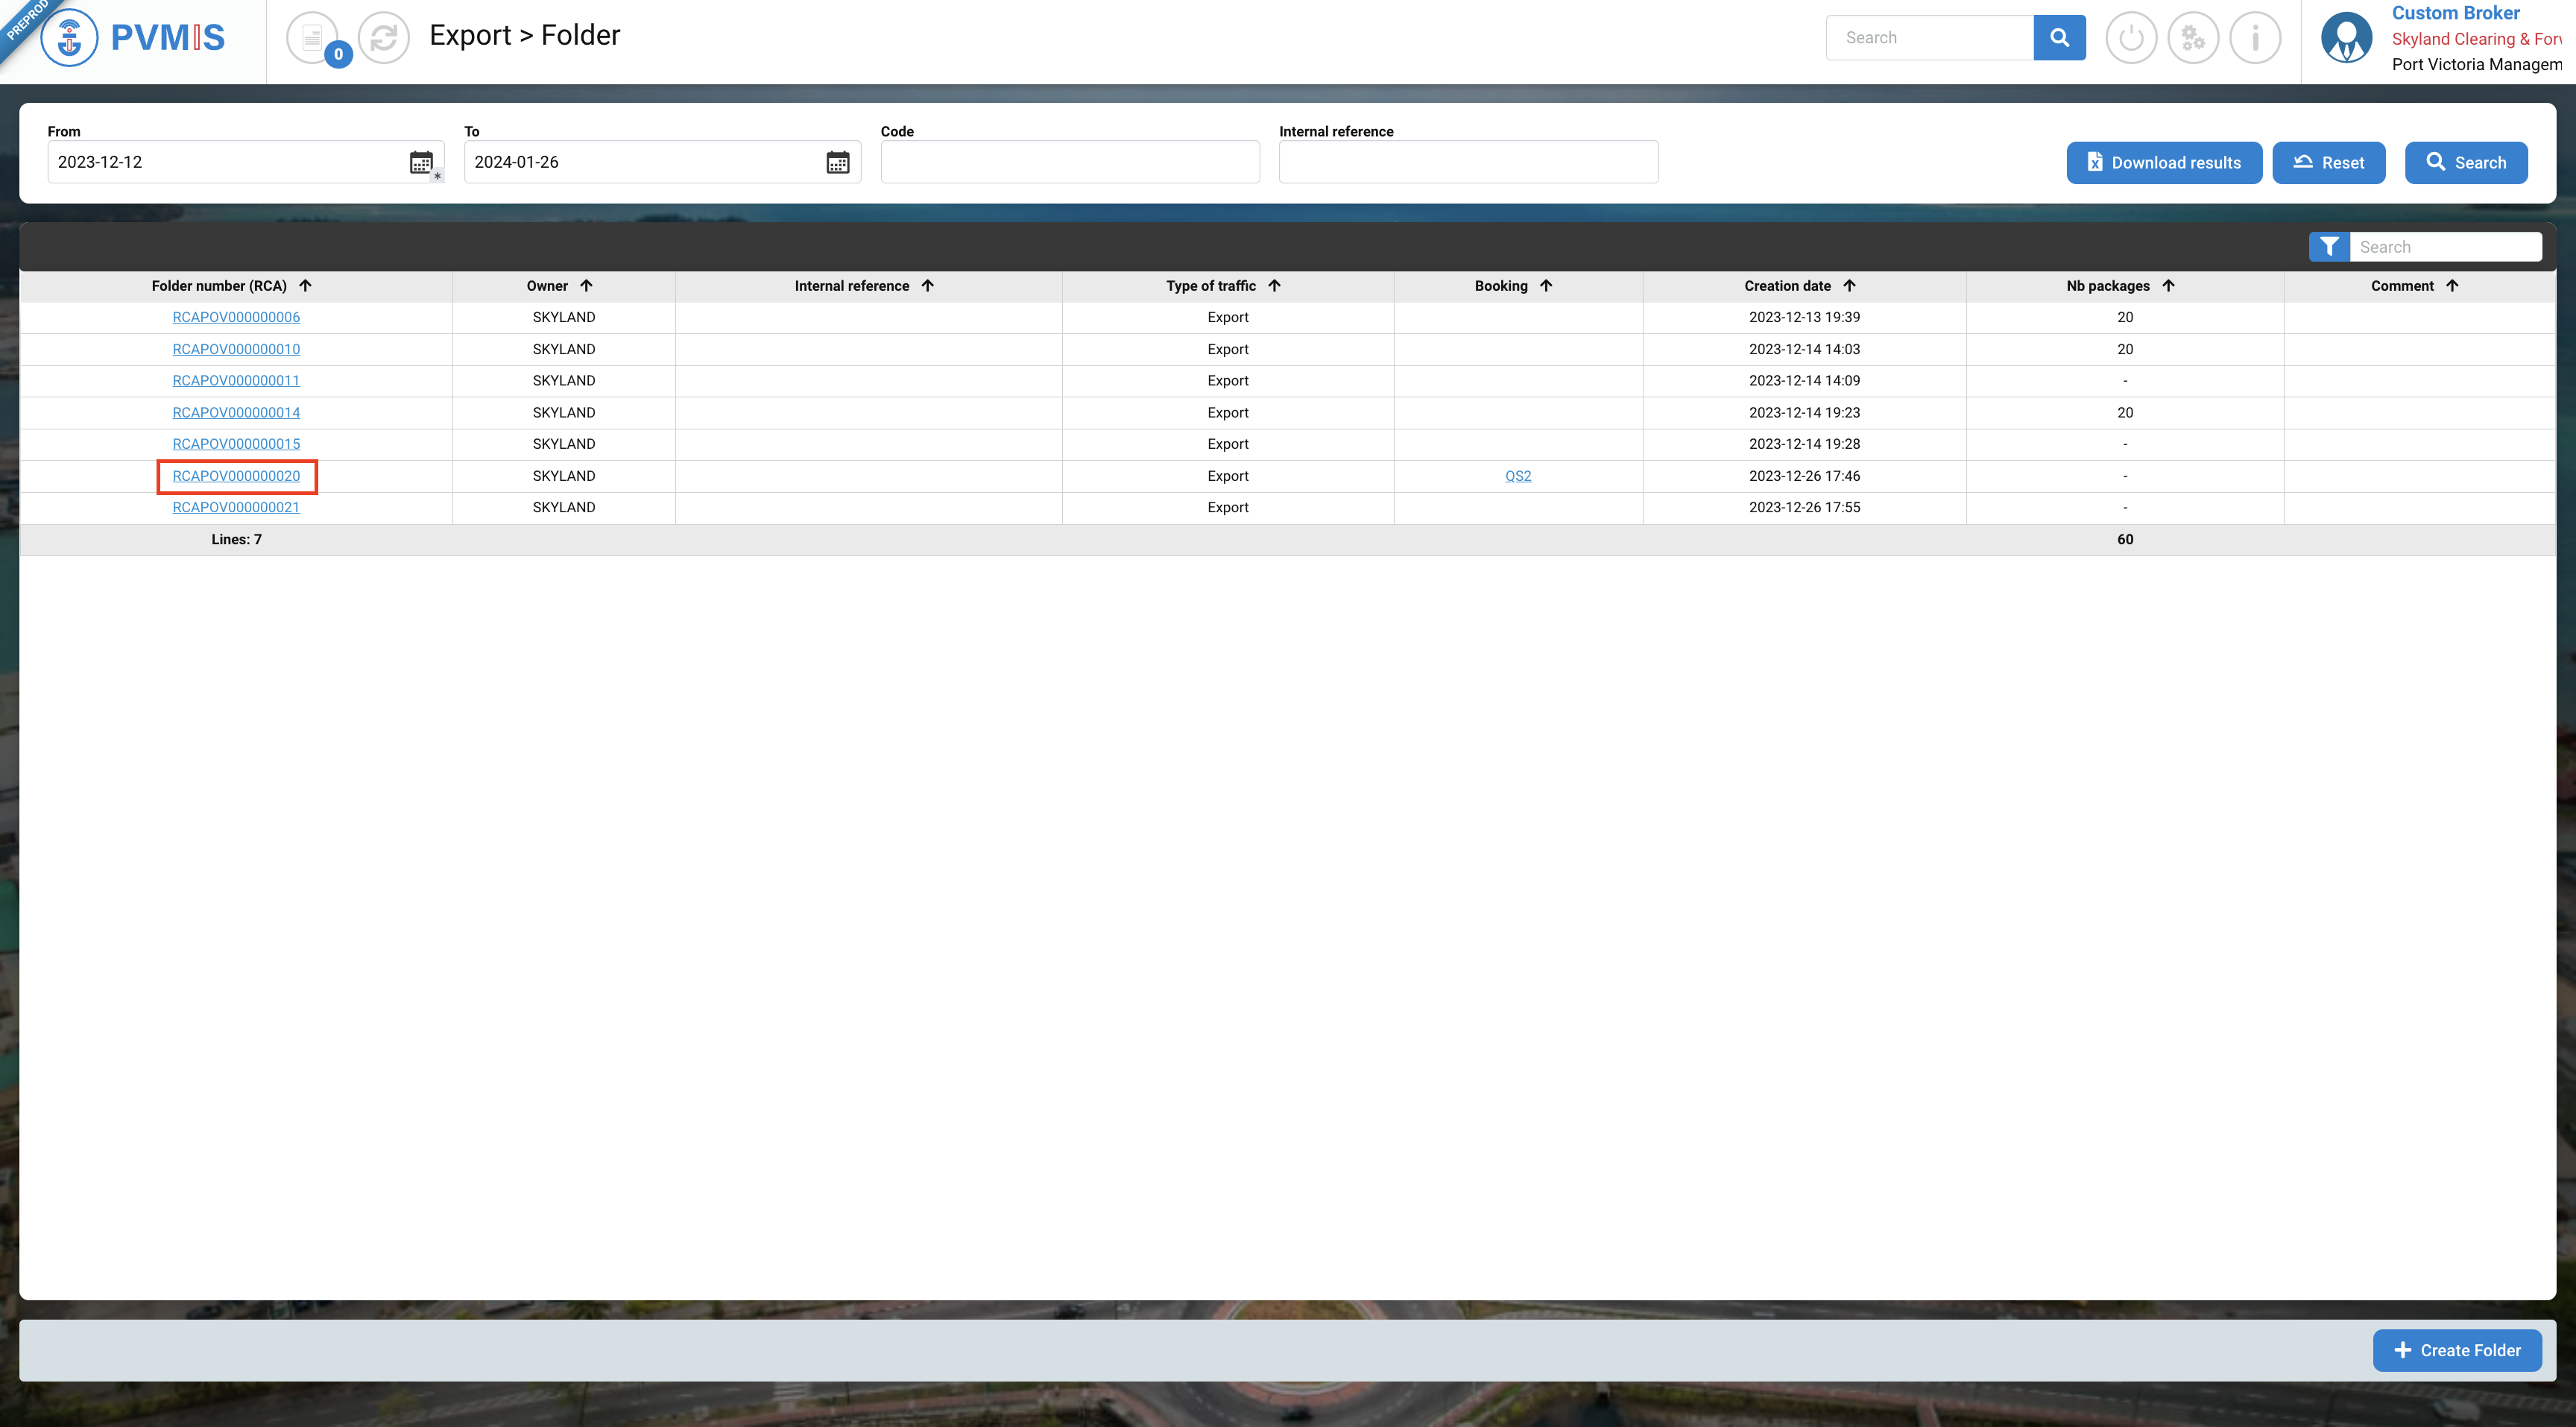Click the table filter funnel icon
The width and height of the screenshot is (2576, 1427).
click(2329, 247)
